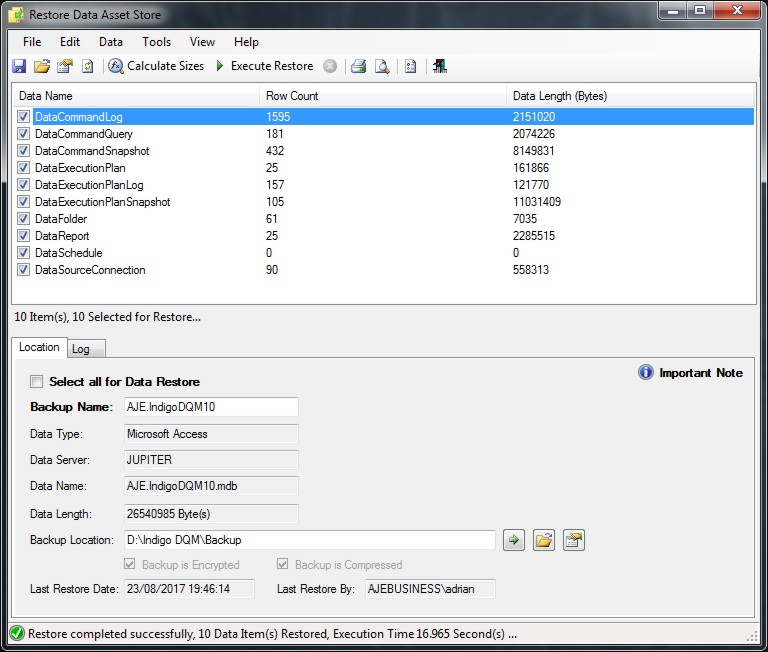Click the Print Preview magnifier icon
The image size is (768, 652).
coord(381,66)
